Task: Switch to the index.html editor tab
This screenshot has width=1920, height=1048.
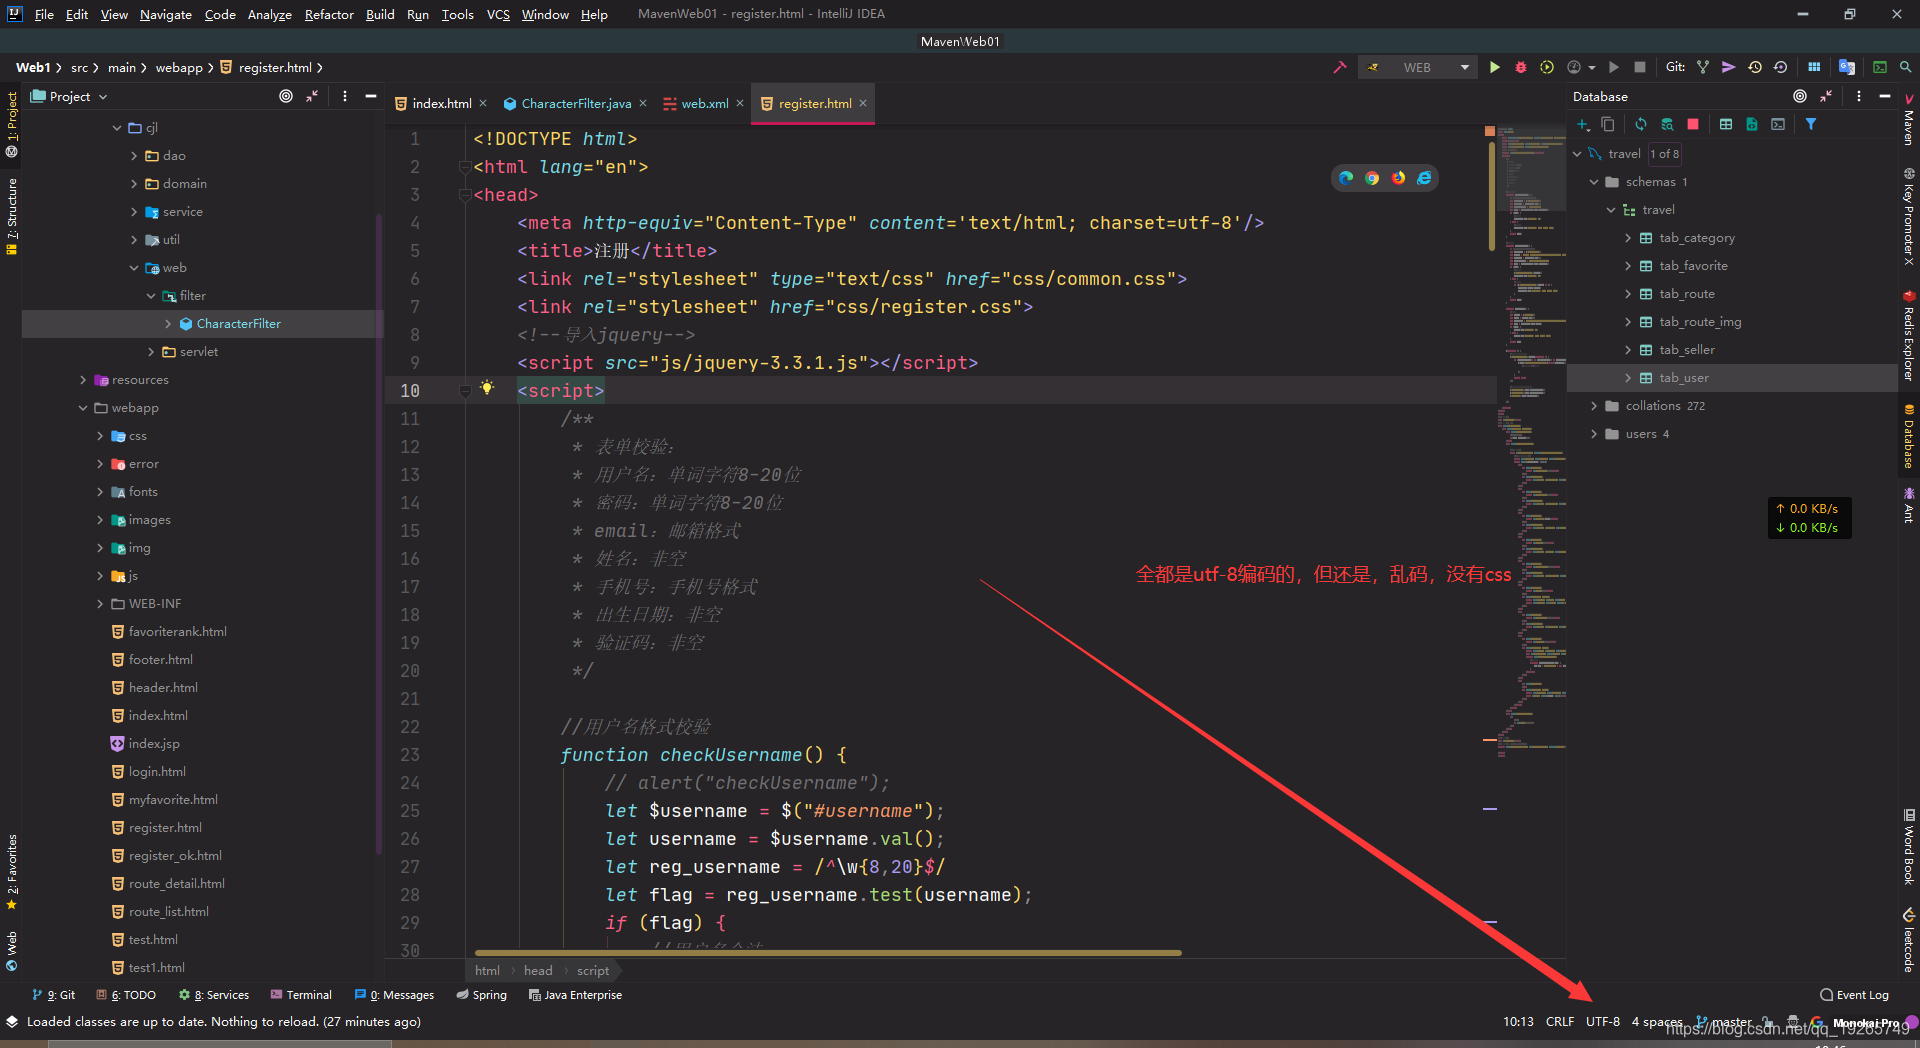Action: (441, 103)
